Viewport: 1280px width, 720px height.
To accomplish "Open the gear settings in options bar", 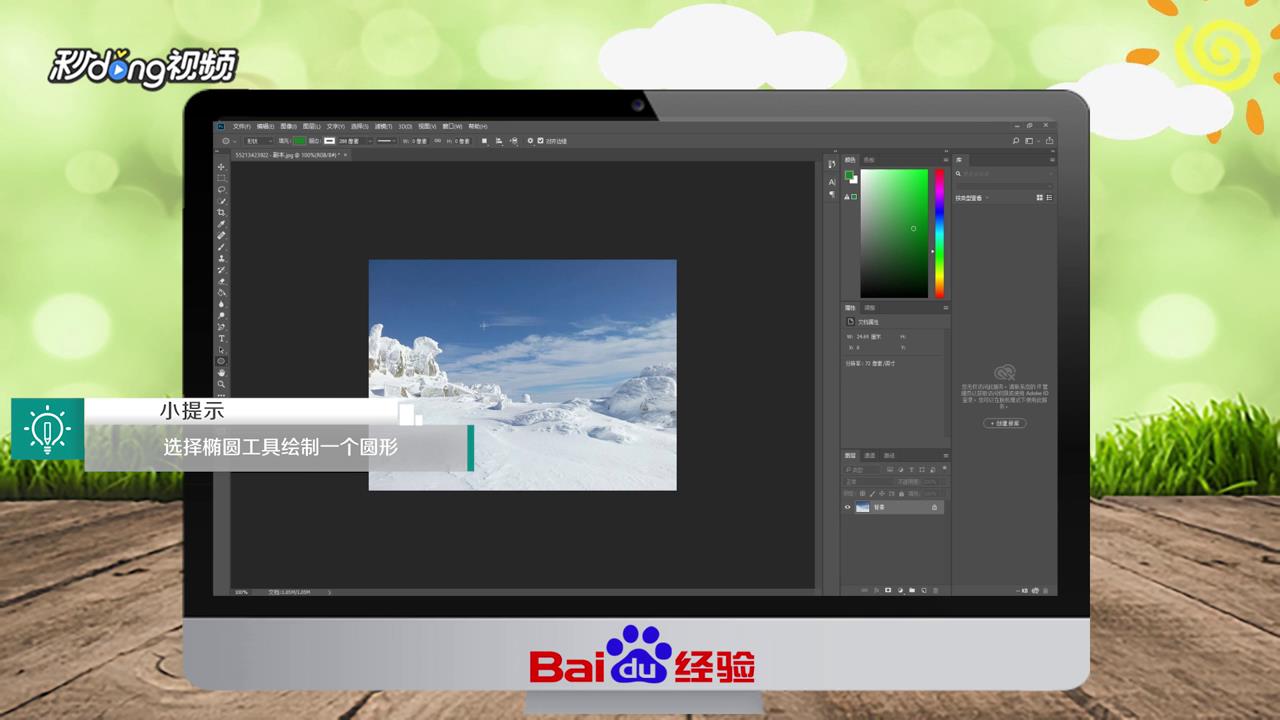I will point(530,141).
